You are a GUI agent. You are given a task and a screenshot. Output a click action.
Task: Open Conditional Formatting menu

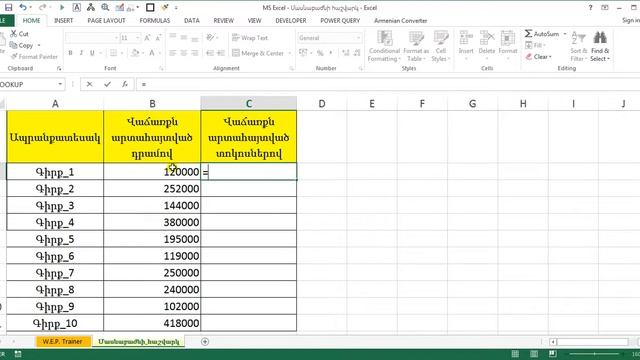click(384, 46)
